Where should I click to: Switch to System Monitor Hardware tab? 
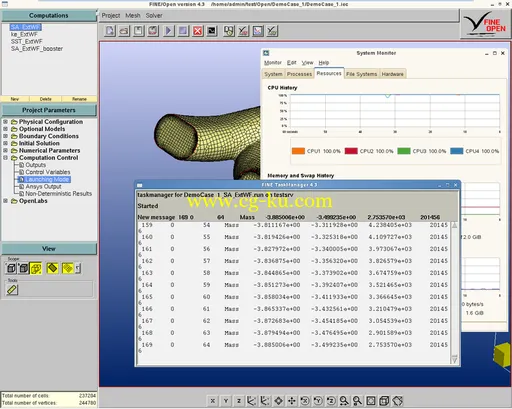(392, 74)
